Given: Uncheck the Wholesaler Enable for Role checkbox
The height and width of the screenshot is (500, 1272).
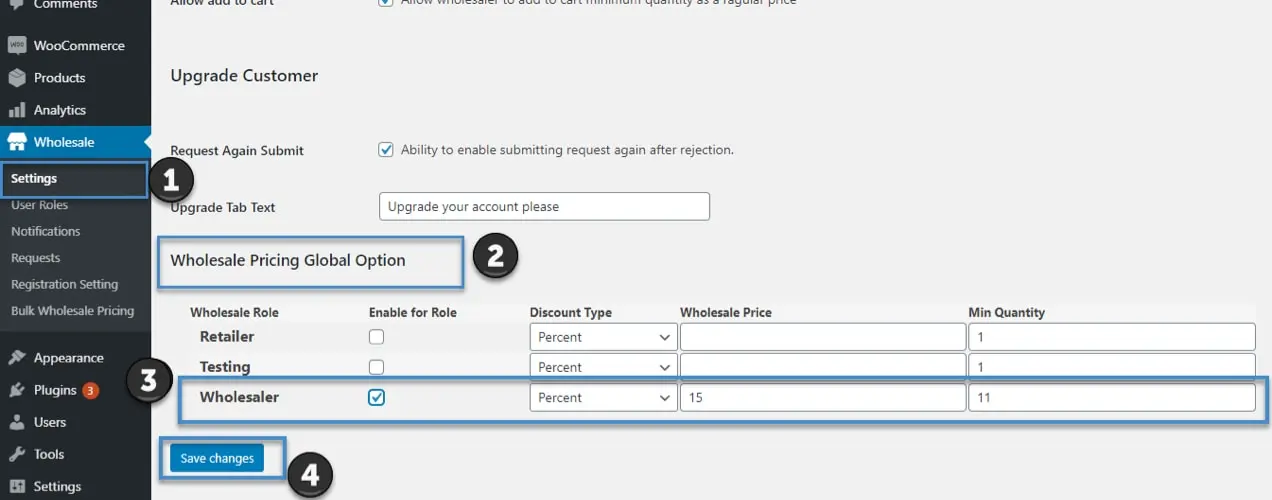Looking at the screenshot, I should pos(376,397).
